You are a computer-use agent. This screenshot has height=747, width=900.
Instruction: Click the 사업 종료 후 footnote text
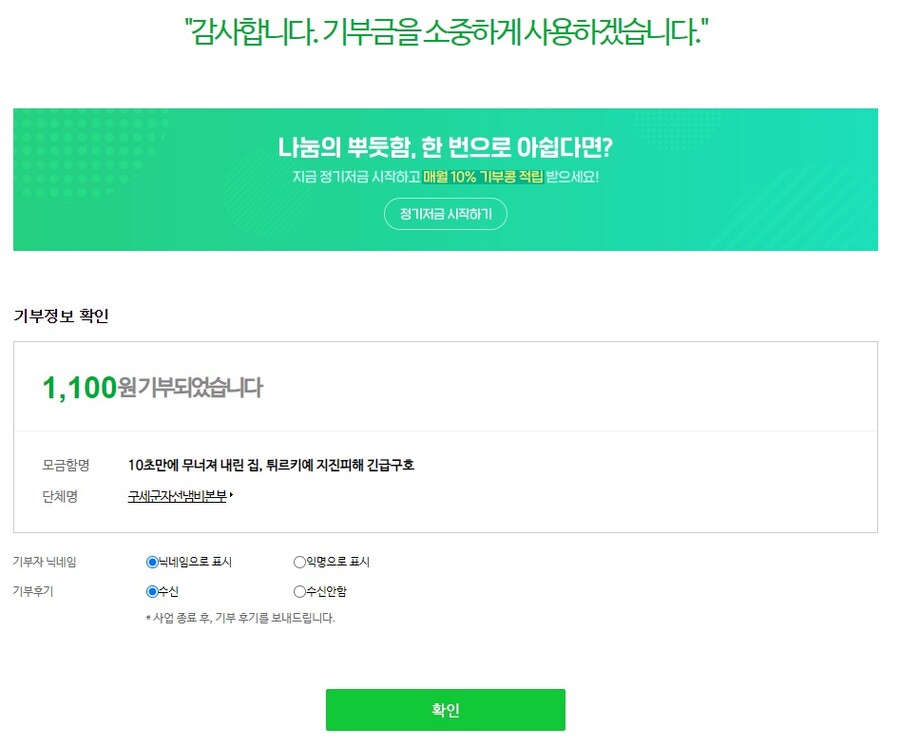(240, 618)
